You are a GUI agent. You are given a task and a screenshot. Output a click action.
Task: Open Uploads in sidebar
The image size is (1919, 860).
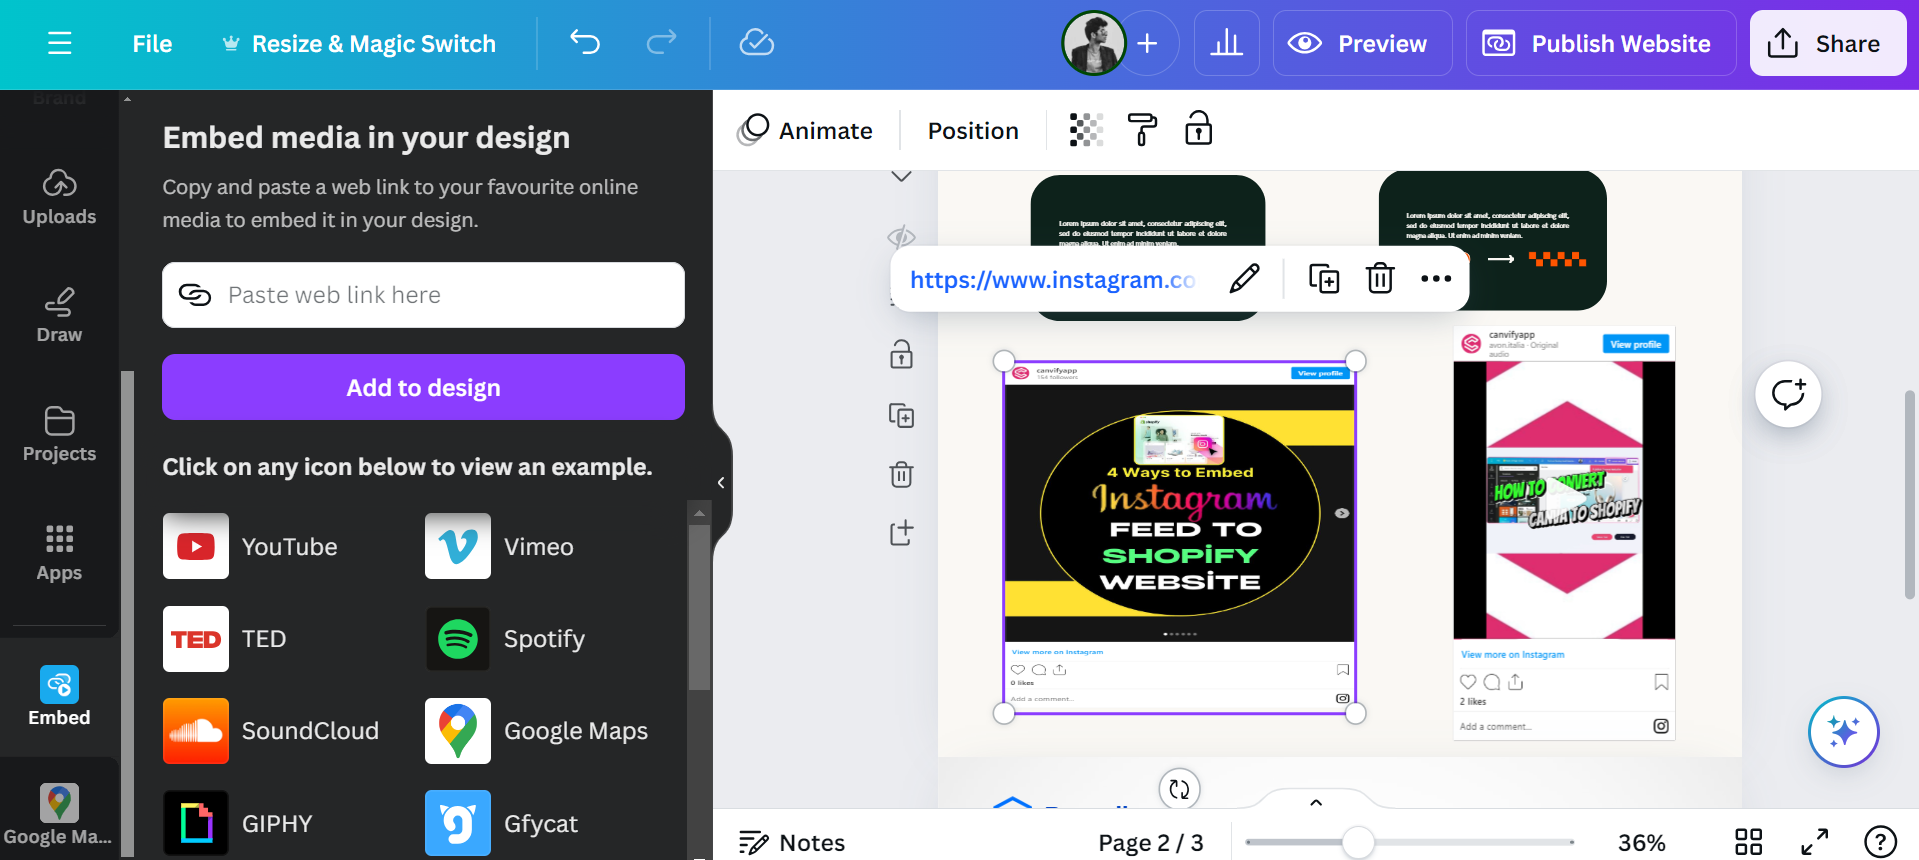click(59, 197)
